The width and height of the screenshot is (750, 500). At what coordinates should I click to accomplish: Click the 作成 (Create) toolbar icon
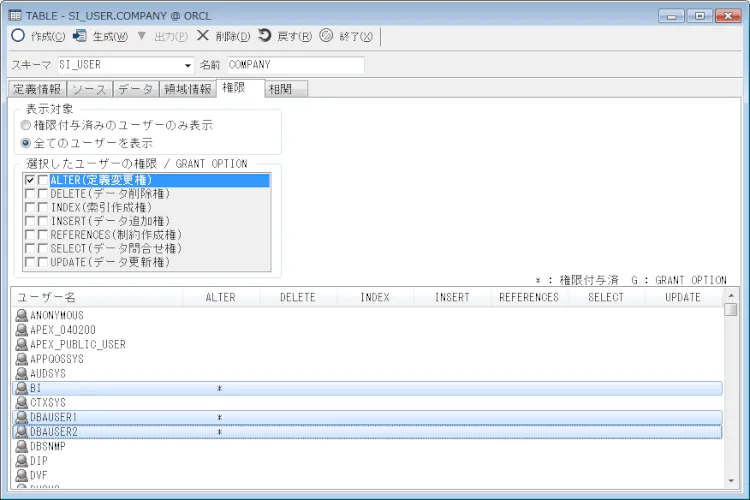click(x=18, y=35)
